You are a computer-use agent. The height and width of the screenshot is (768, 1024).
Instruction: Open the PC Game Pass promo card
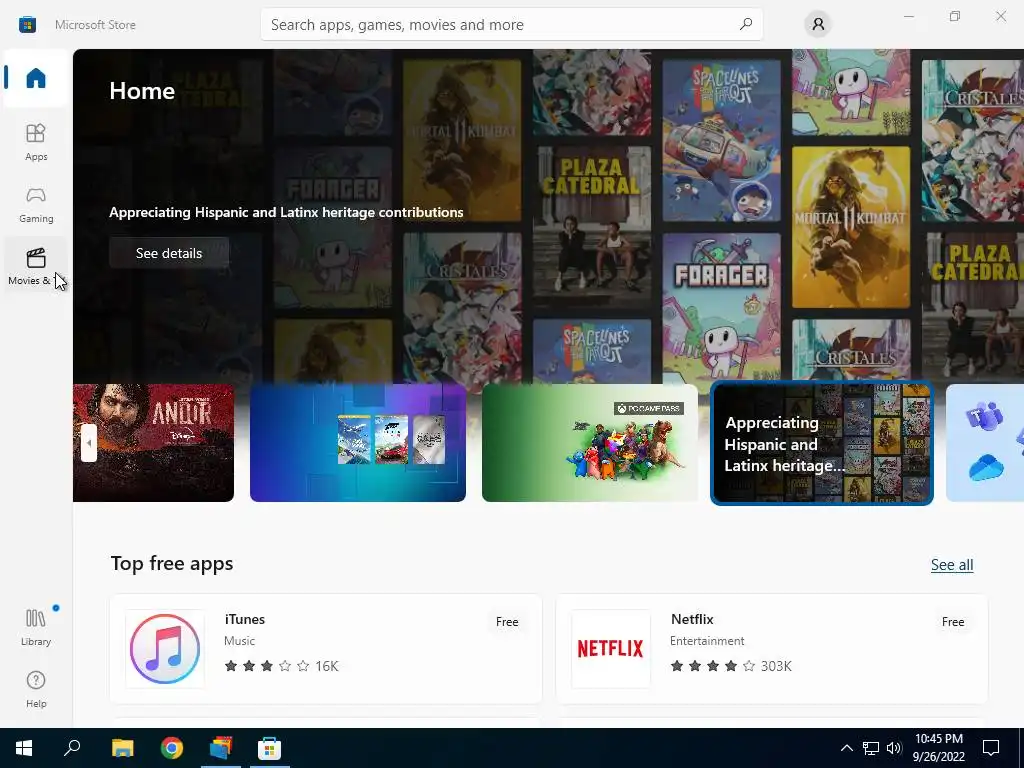pyautogui.click(x=590, y=443)
